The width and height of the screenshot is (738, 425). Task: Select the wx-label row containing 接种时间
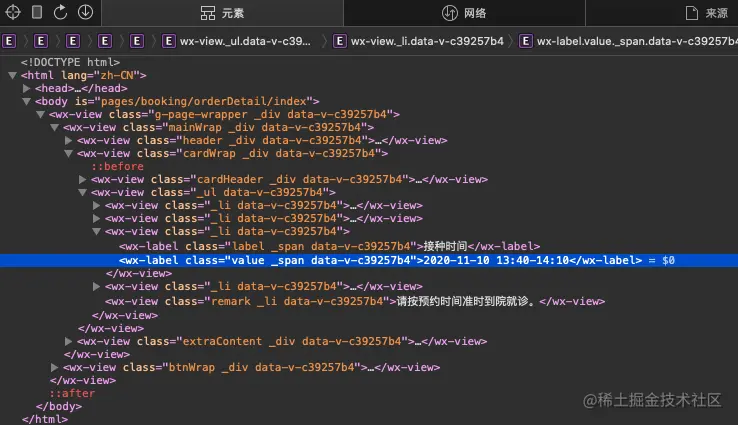329,246
